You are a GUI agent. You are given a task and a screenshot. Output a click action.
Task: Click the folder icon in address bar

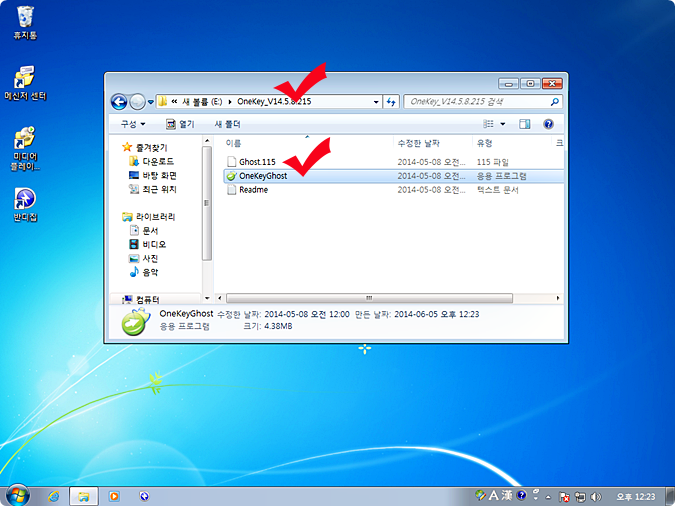163,102
